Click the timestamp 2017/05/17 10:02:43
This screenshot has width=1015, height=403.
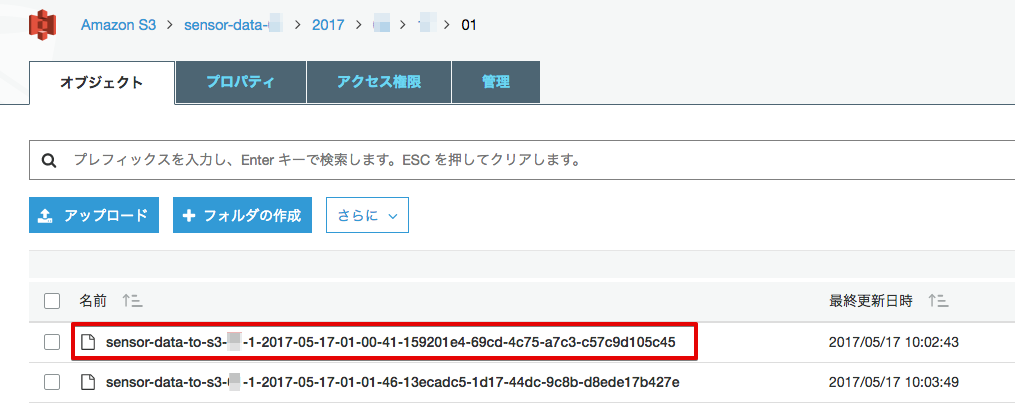(893, 342)
